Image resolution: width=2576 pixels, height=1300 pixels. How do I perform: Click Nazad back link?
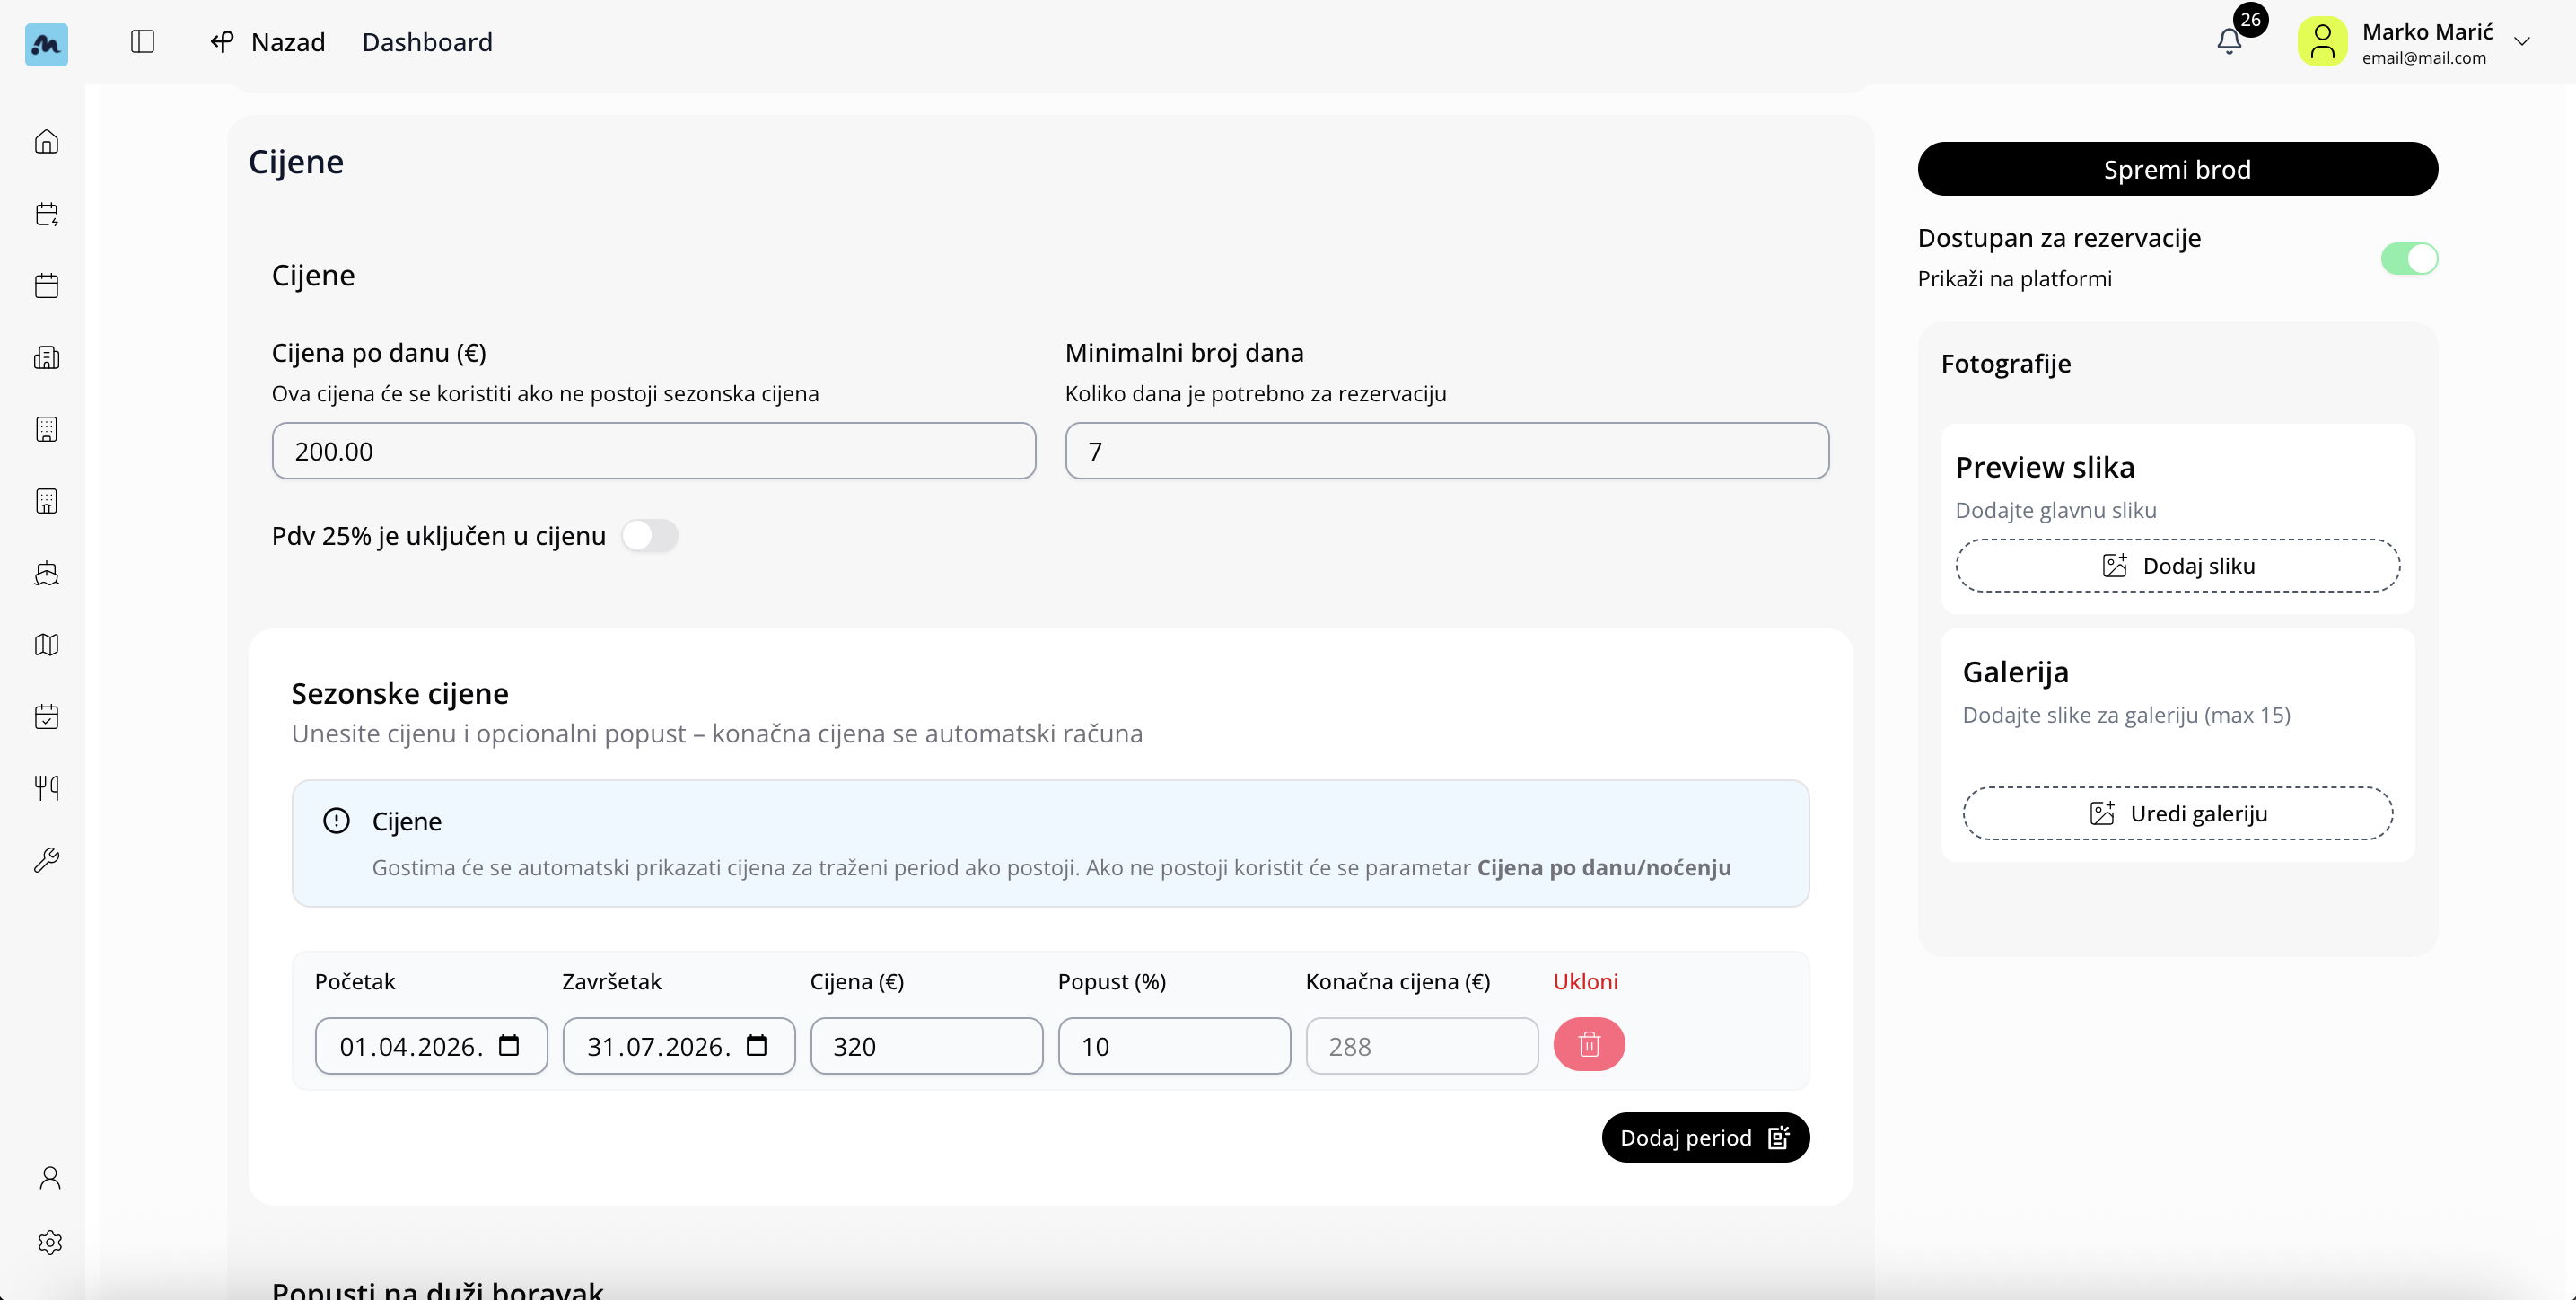(268, 42)
